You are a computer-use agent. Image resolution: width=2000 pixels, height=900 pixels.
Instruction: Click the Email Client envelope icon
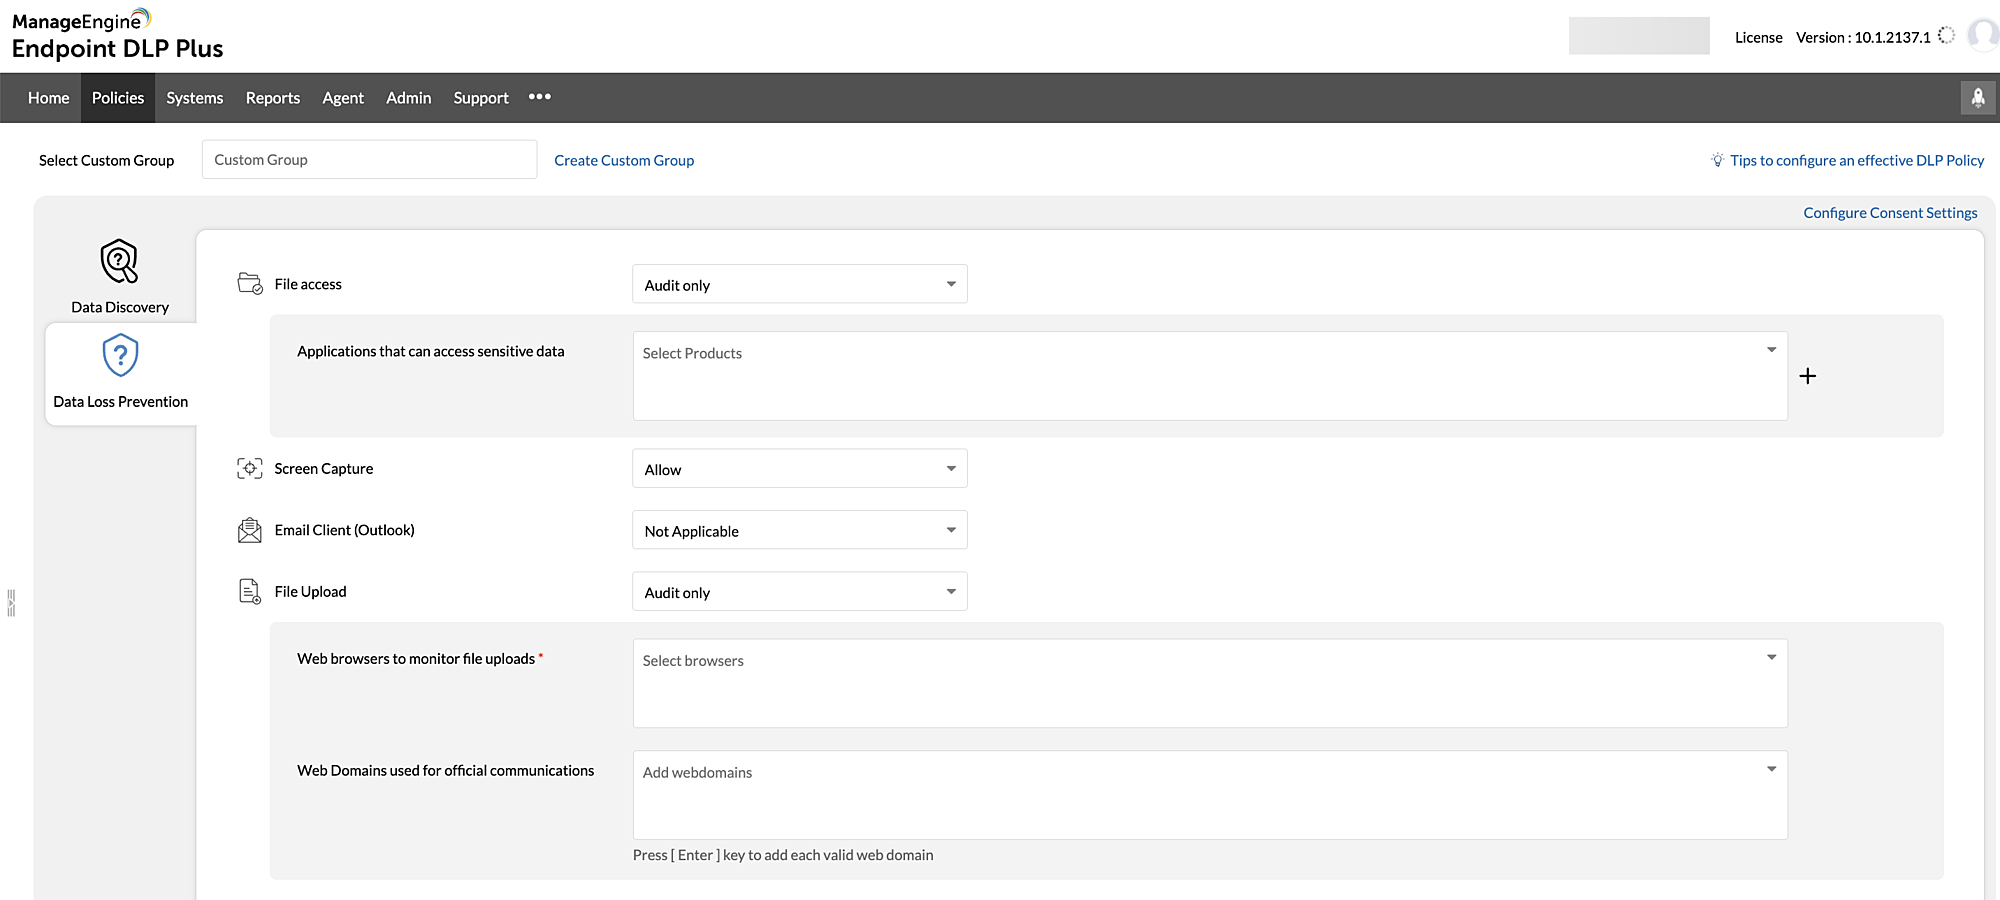coord(249,529)
